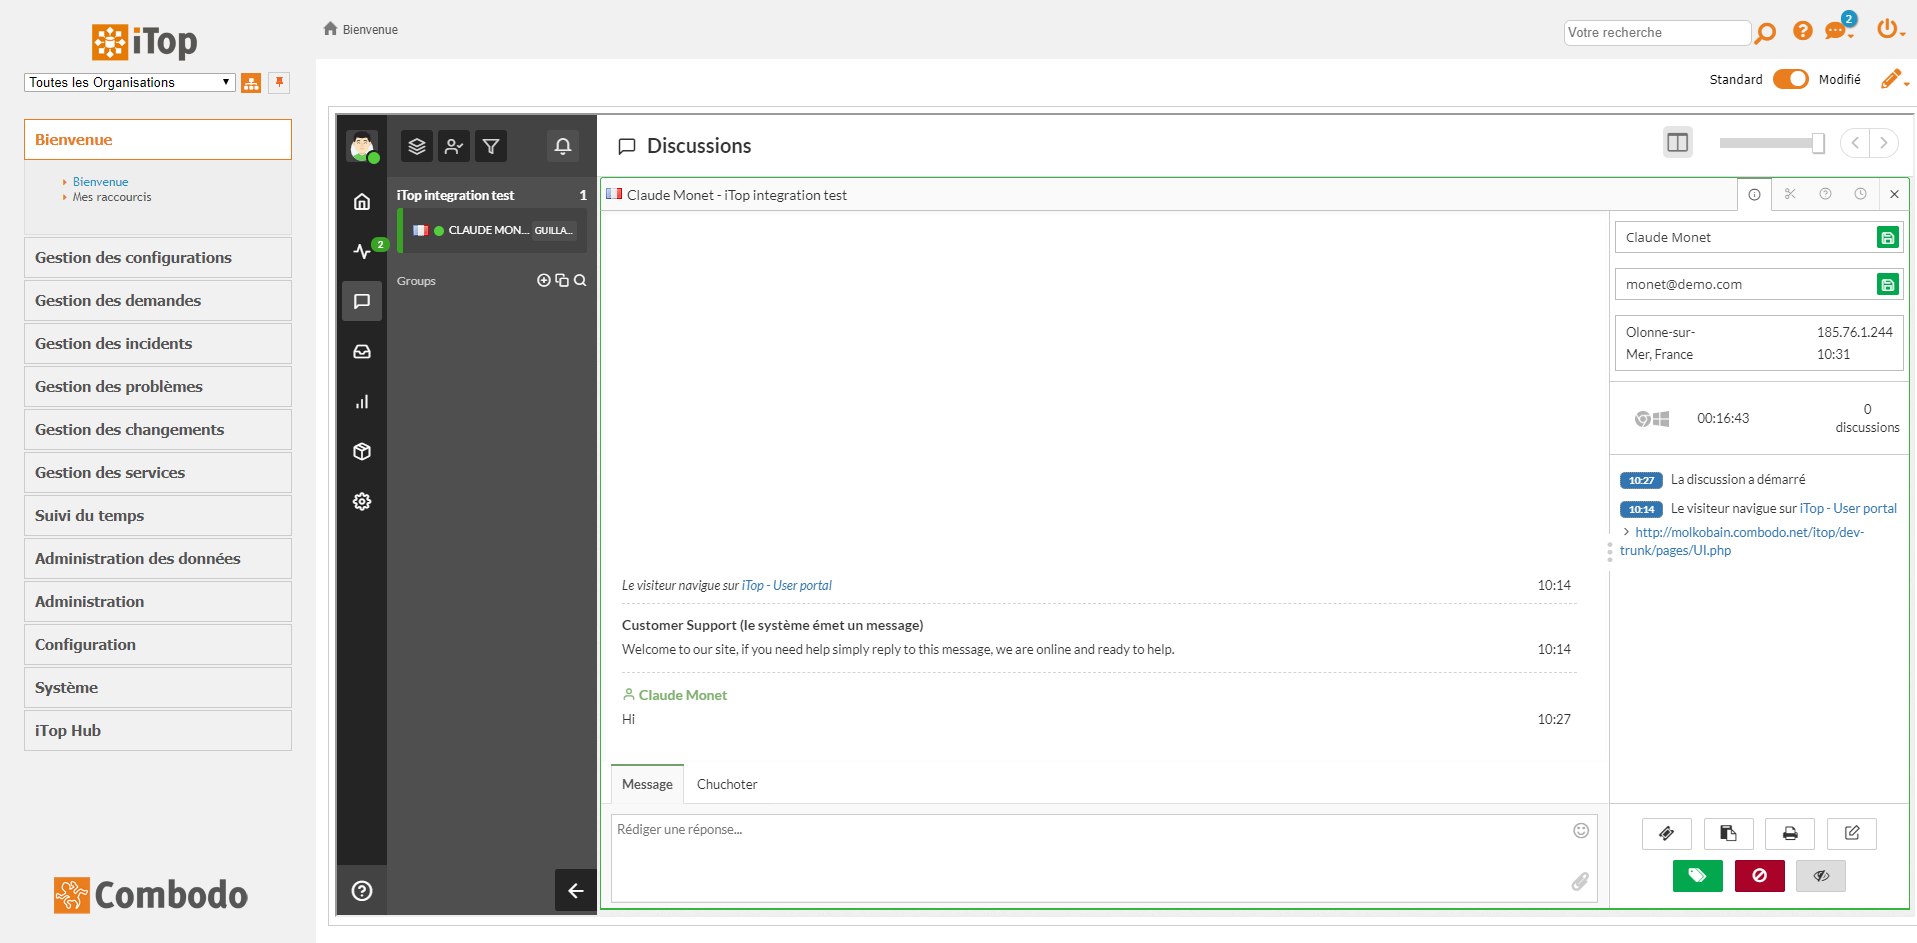Open the funnel filter icon
The image size is (1917, 943).
coord(491,146)
